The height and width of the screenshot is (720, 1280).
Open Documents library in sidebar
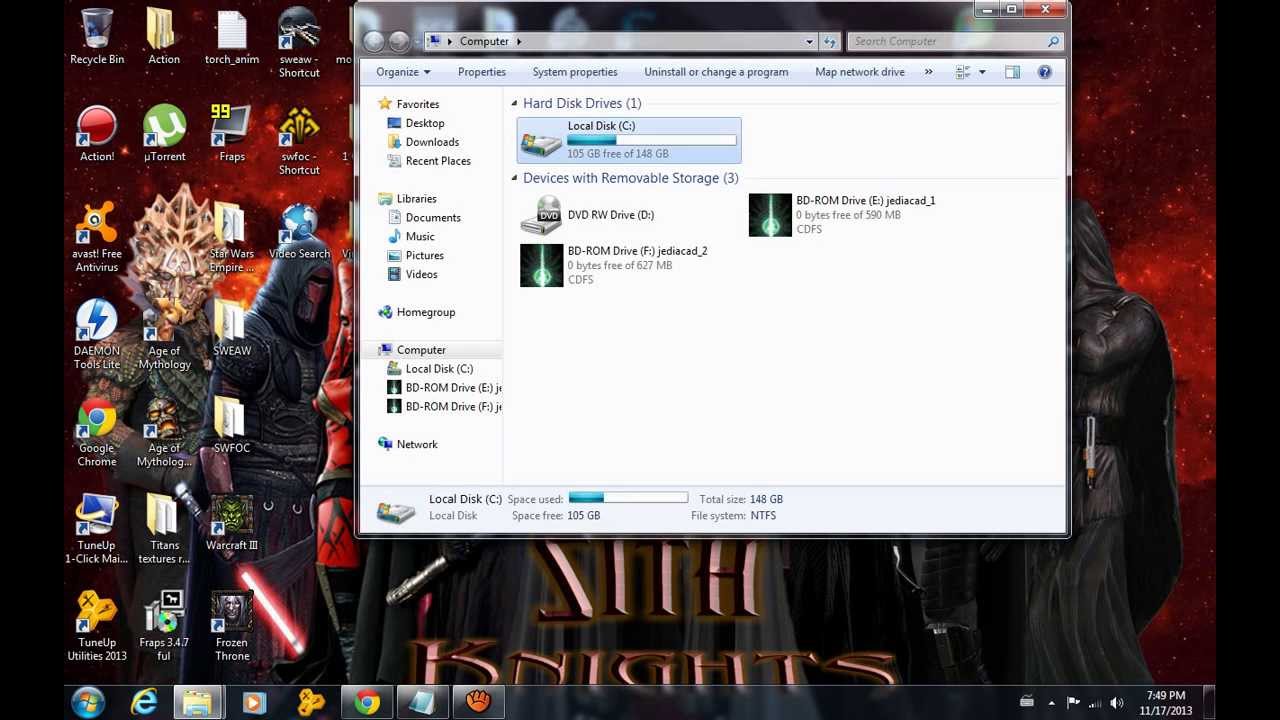(424, 218)
